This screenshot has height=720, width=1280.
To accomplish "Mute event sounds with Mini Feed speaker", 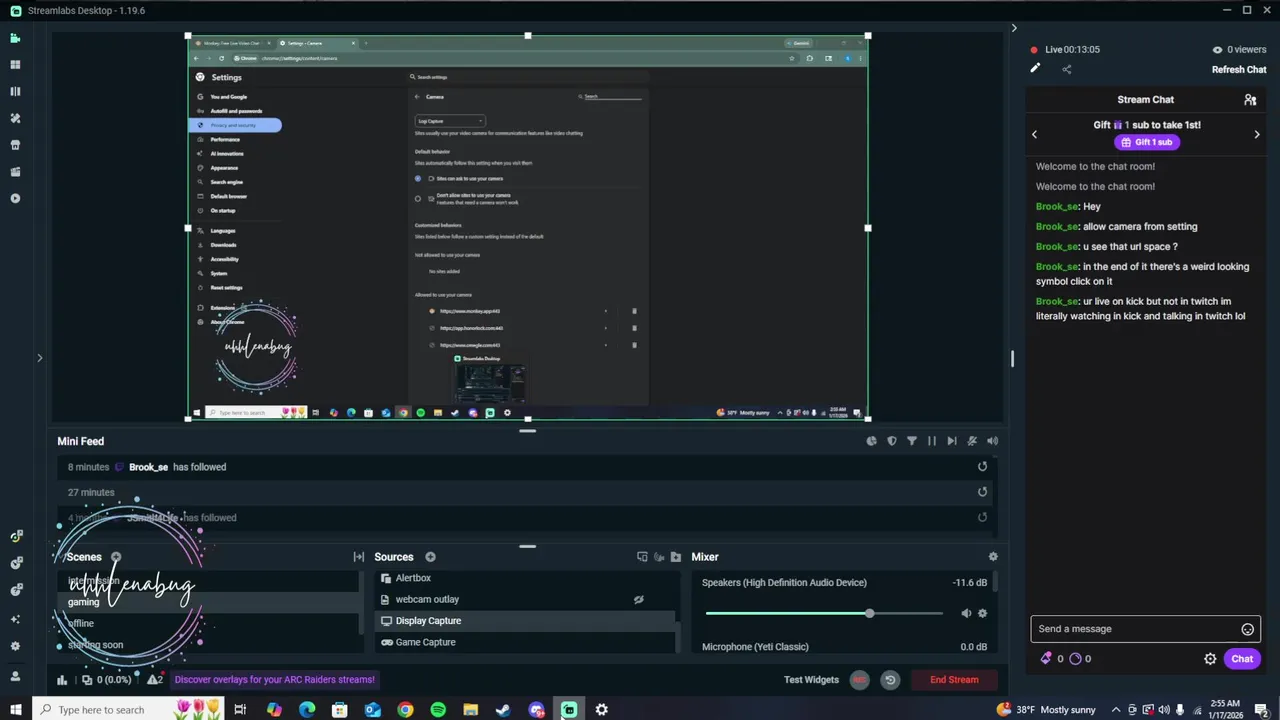I will pyautogui.click(x=992, y=441).
